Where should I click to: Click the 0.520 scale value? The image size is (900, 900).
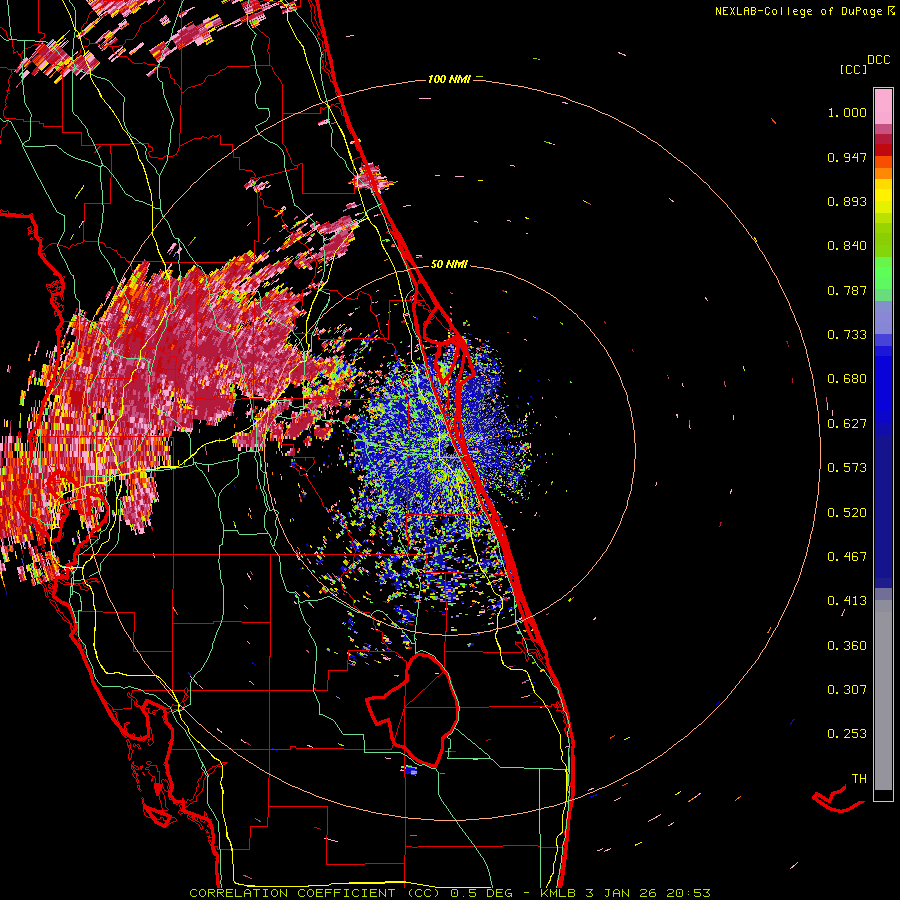(x=847, y=513)
